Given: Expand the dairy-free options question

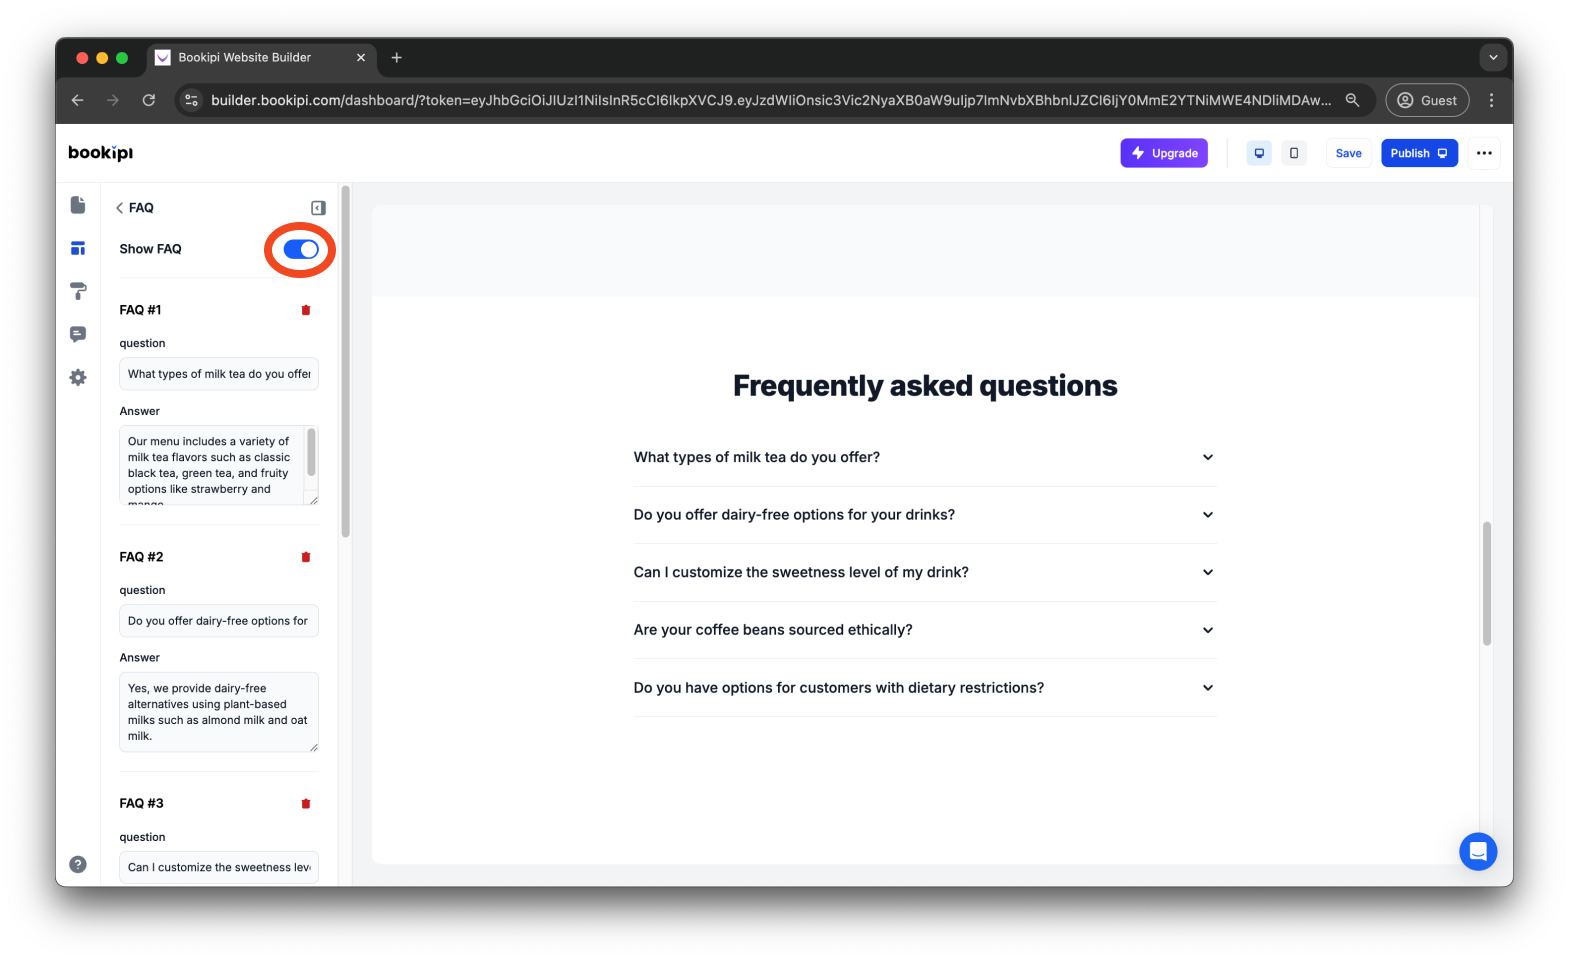Looking at the screenshot, I should (x=1207, y=515).
